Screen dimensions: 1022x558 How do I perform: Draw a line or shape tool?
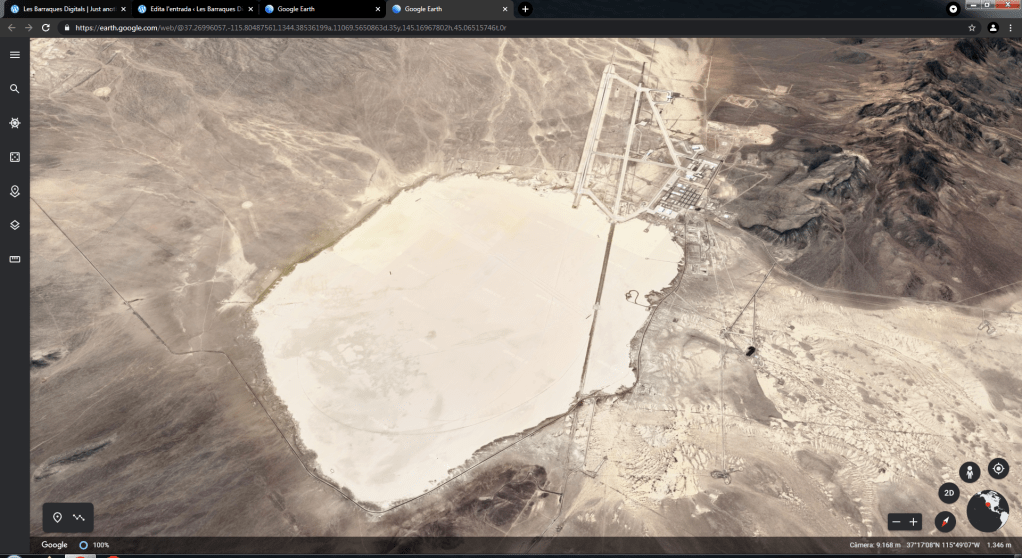(x=79, y=517)
